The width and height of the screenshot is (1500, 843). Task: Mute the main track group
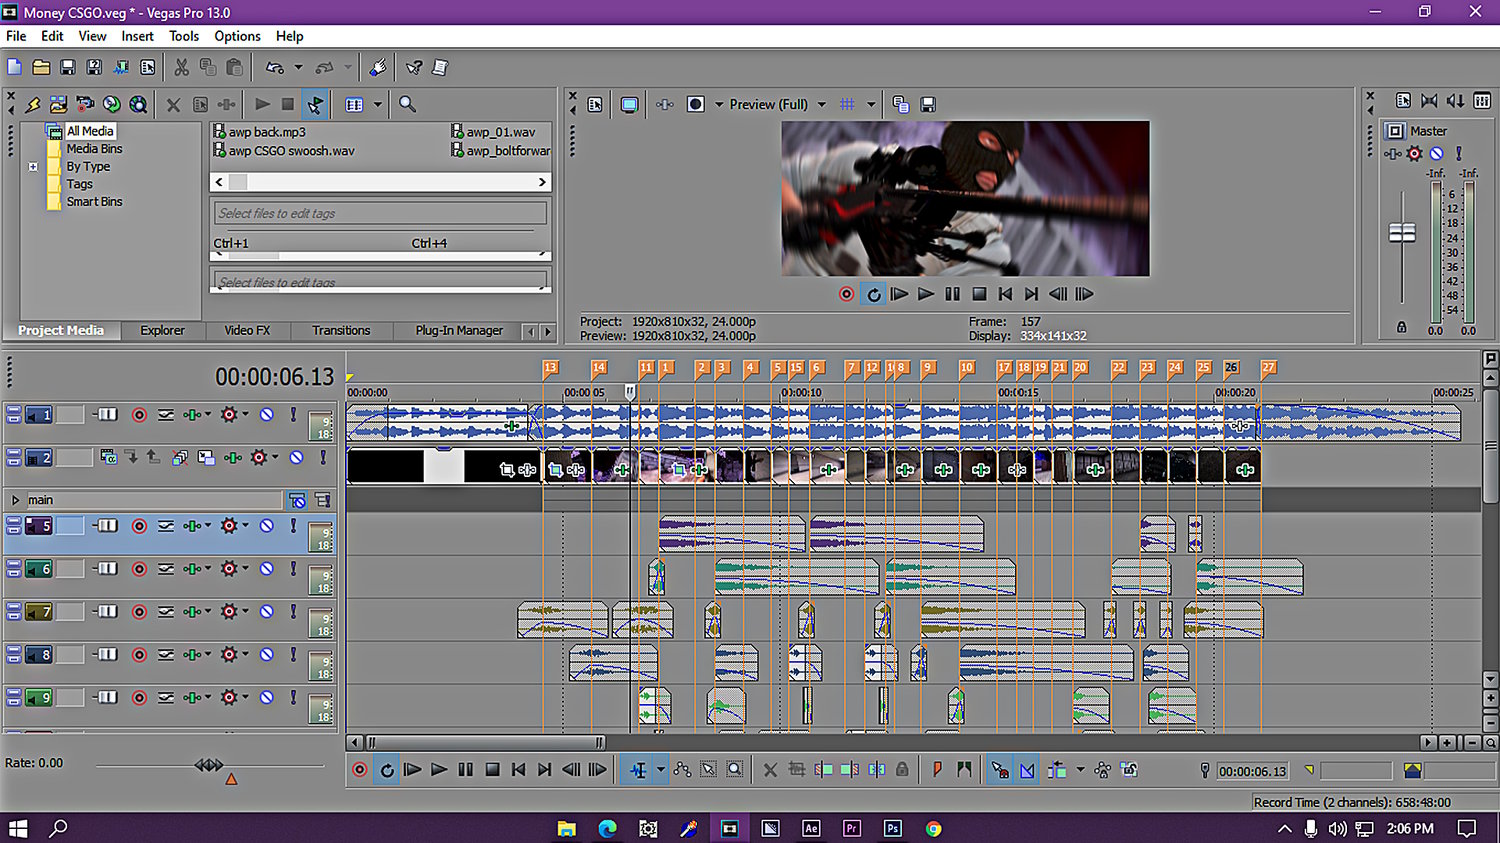(x=297, y=500)
